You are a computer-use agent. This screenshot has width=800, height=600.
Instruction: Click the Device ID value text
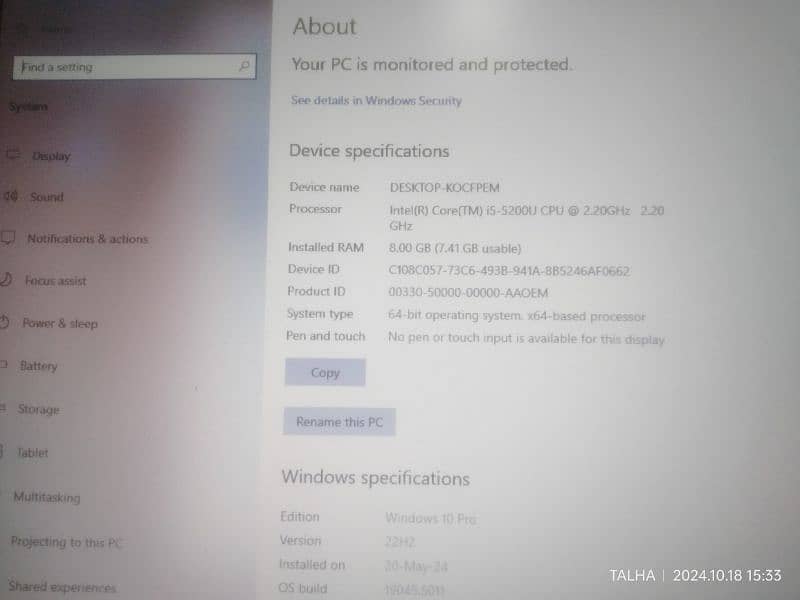(509, 270)
